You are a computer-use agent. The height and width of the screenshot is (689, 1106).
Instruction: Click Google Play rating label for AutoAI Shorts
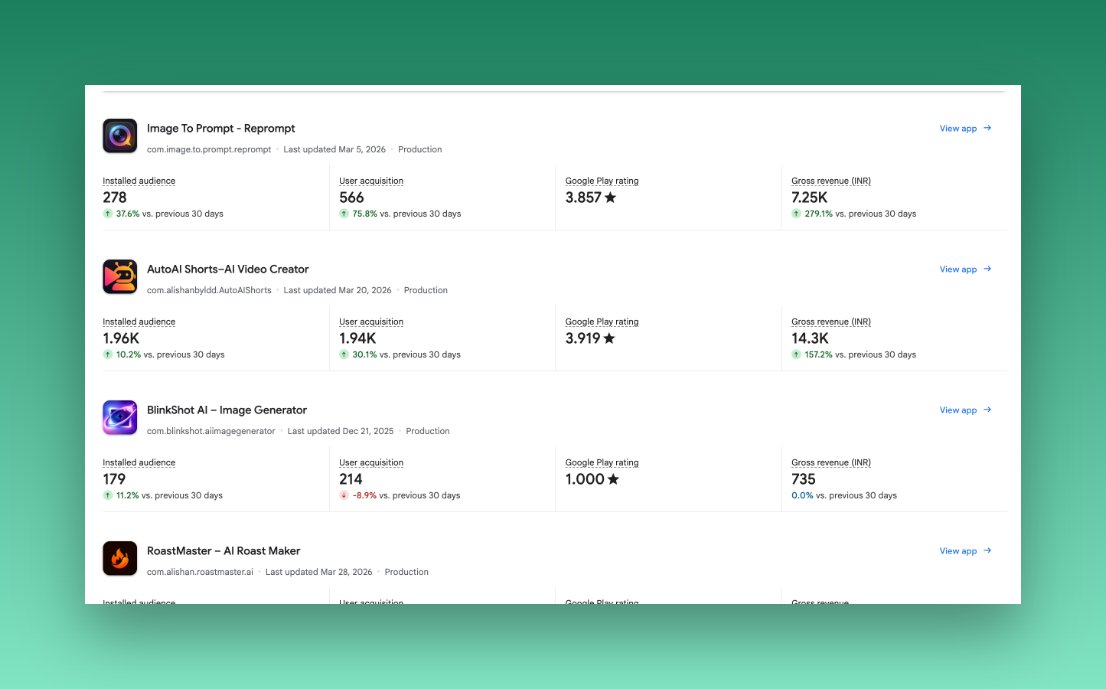(x=602, y=322)
